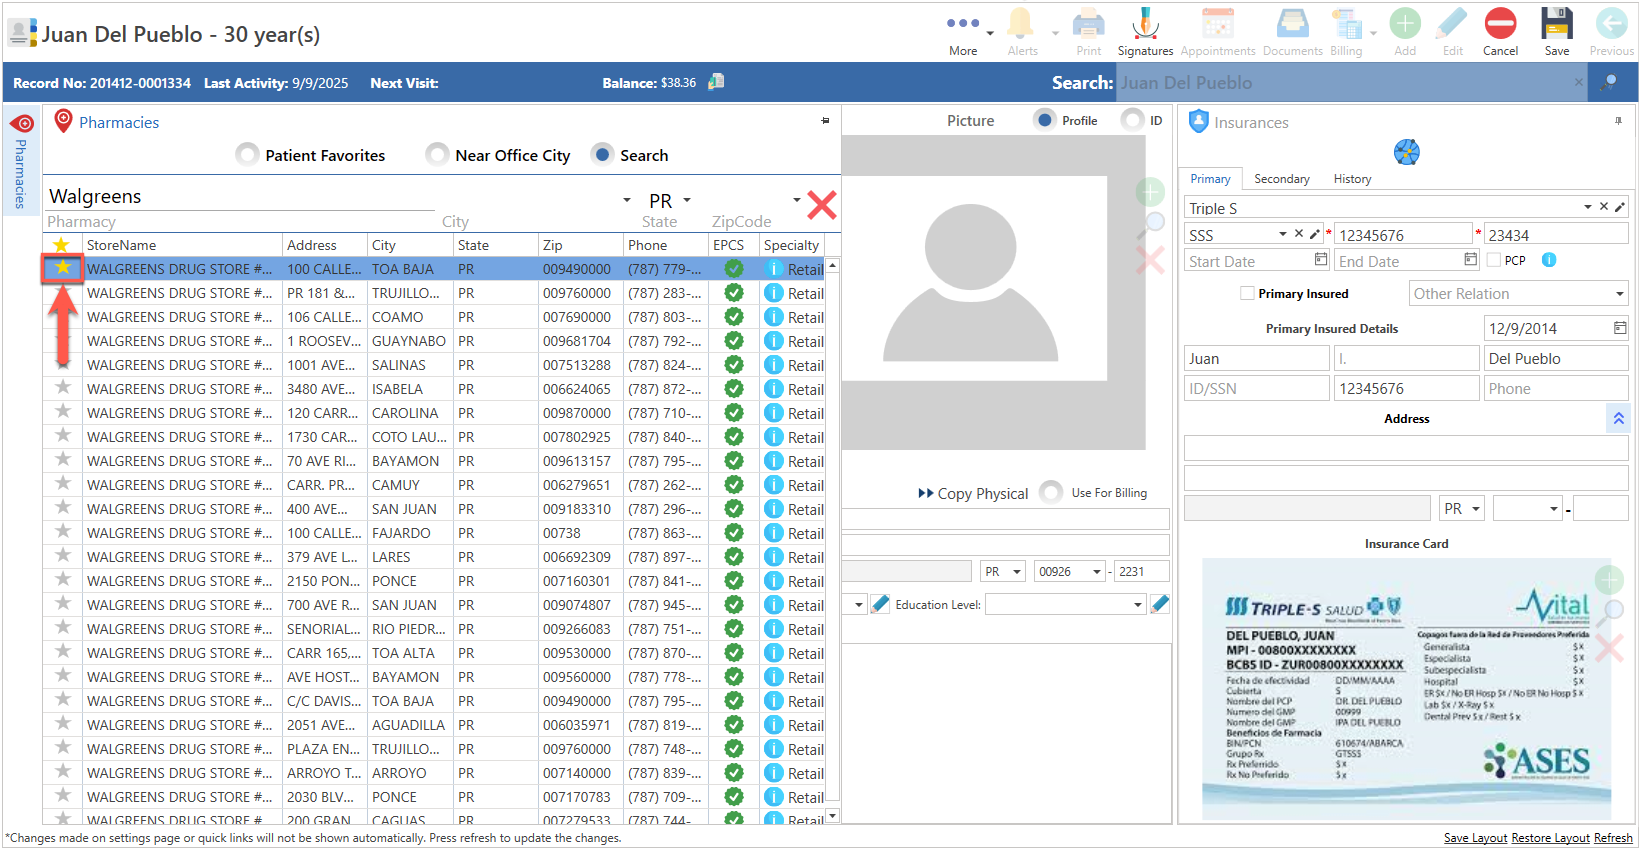This screenshot has width=1641, height=853.
Task: Open the Billing toolbar icon
Action: pos(1345,32)
